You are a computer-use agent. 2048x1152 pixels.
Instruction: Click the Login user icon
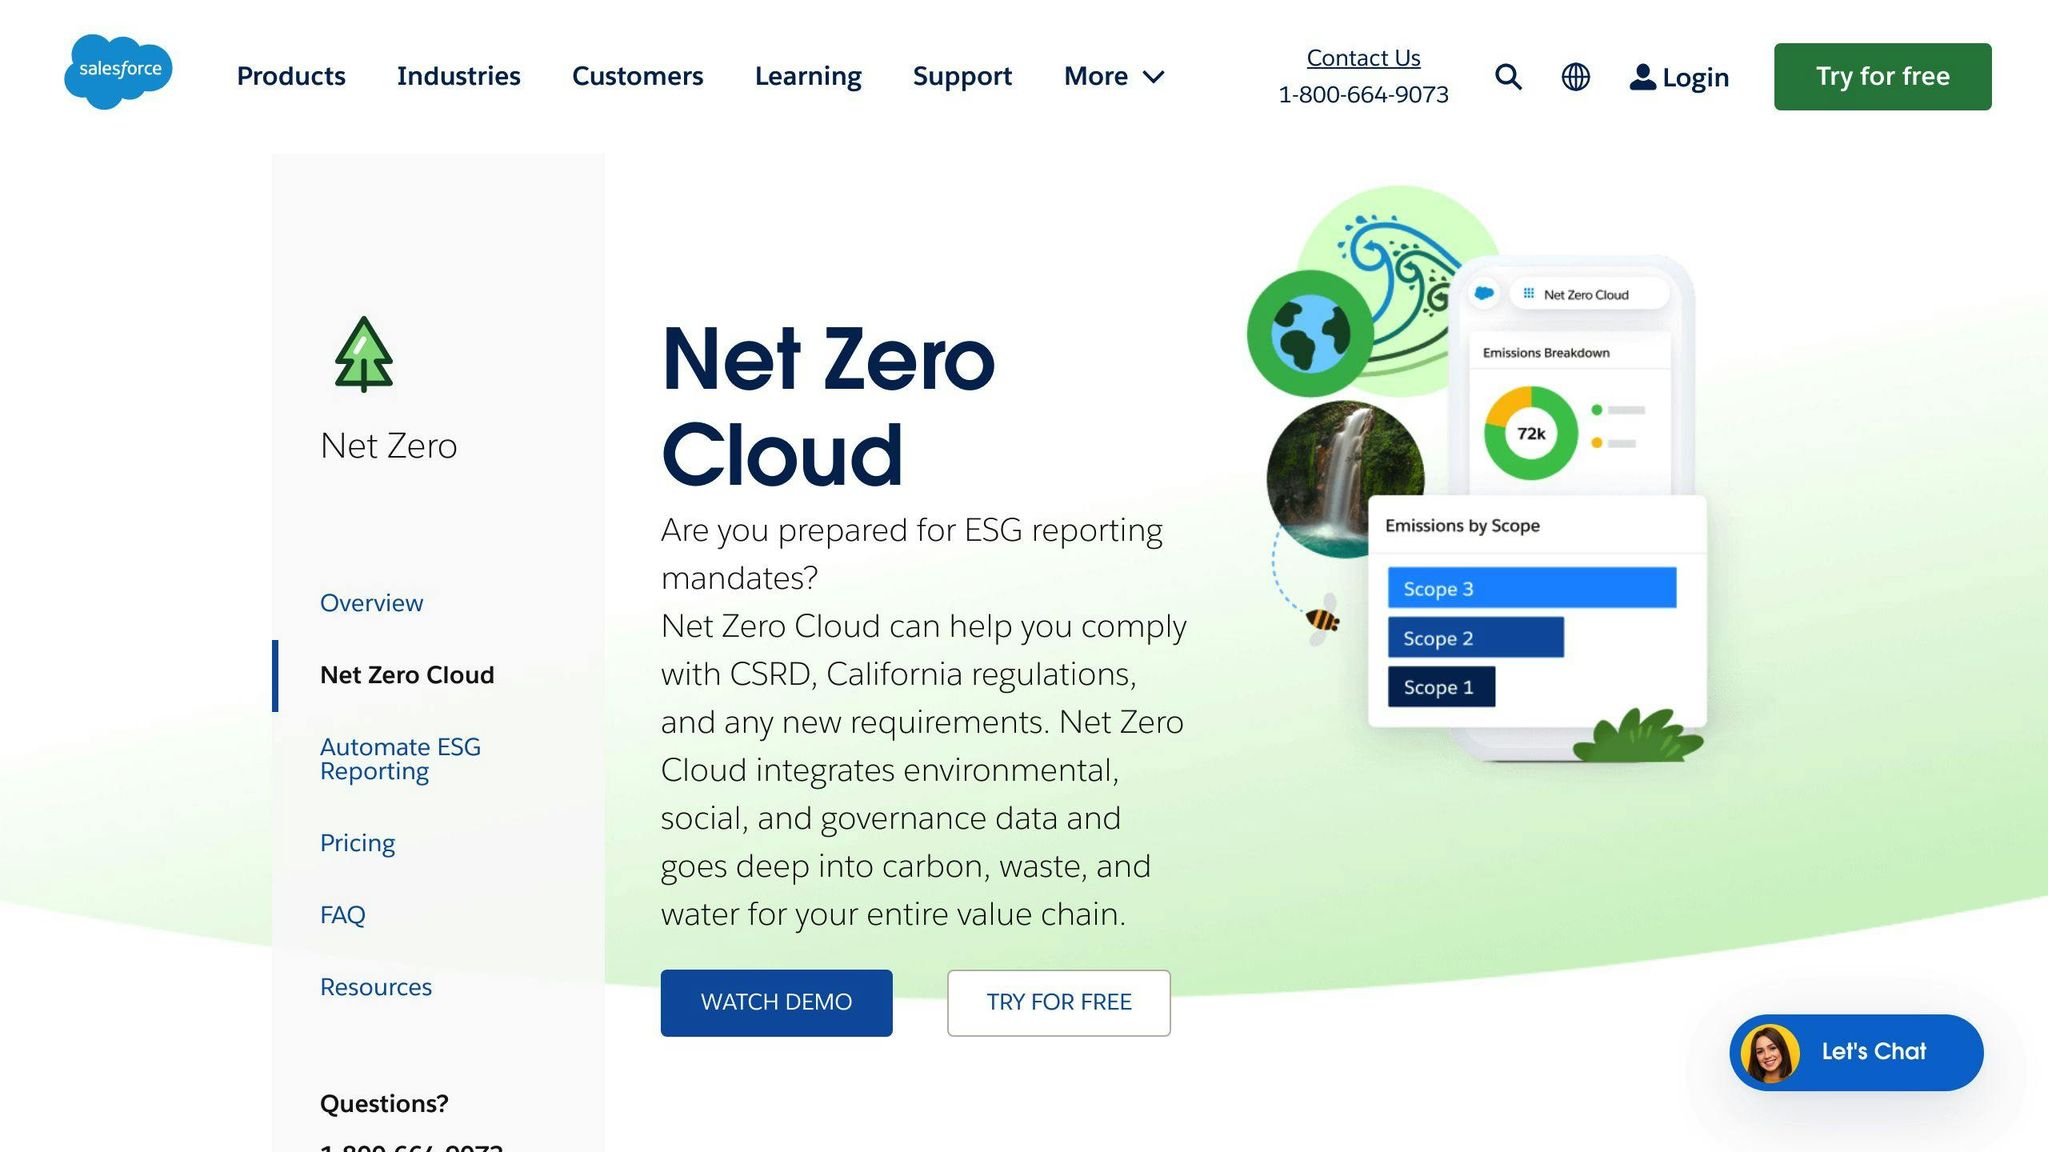click(1642, 77)
